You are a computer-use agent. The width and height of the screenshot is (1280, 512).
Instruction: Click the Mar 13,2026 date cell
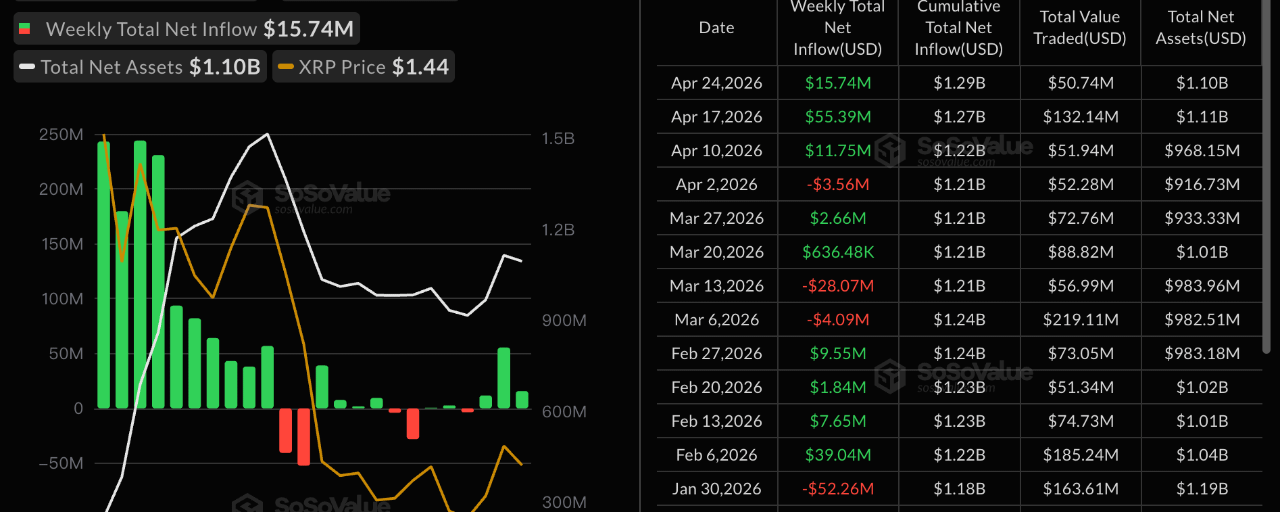click(x=716, y=286)
